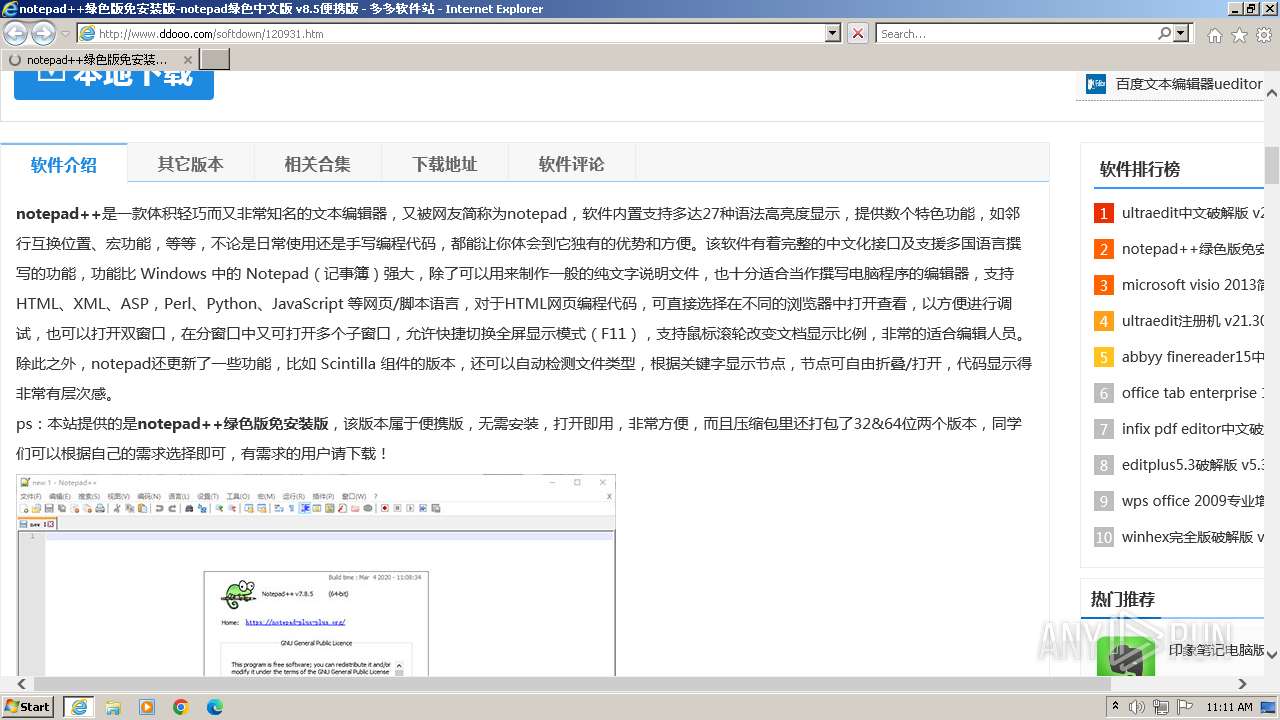
Task: Open the 印象笔记电脑版 recommendation link
Action: [1217, 650]
